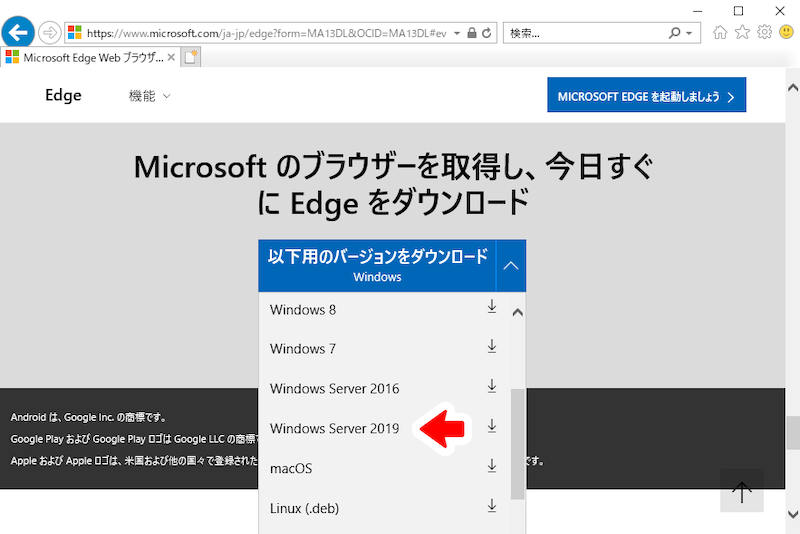This screenshot has width=800, height=534.
Task: Collapse the download version dropdown chevron
Action: pyautogui.click(x=511, y=266)
